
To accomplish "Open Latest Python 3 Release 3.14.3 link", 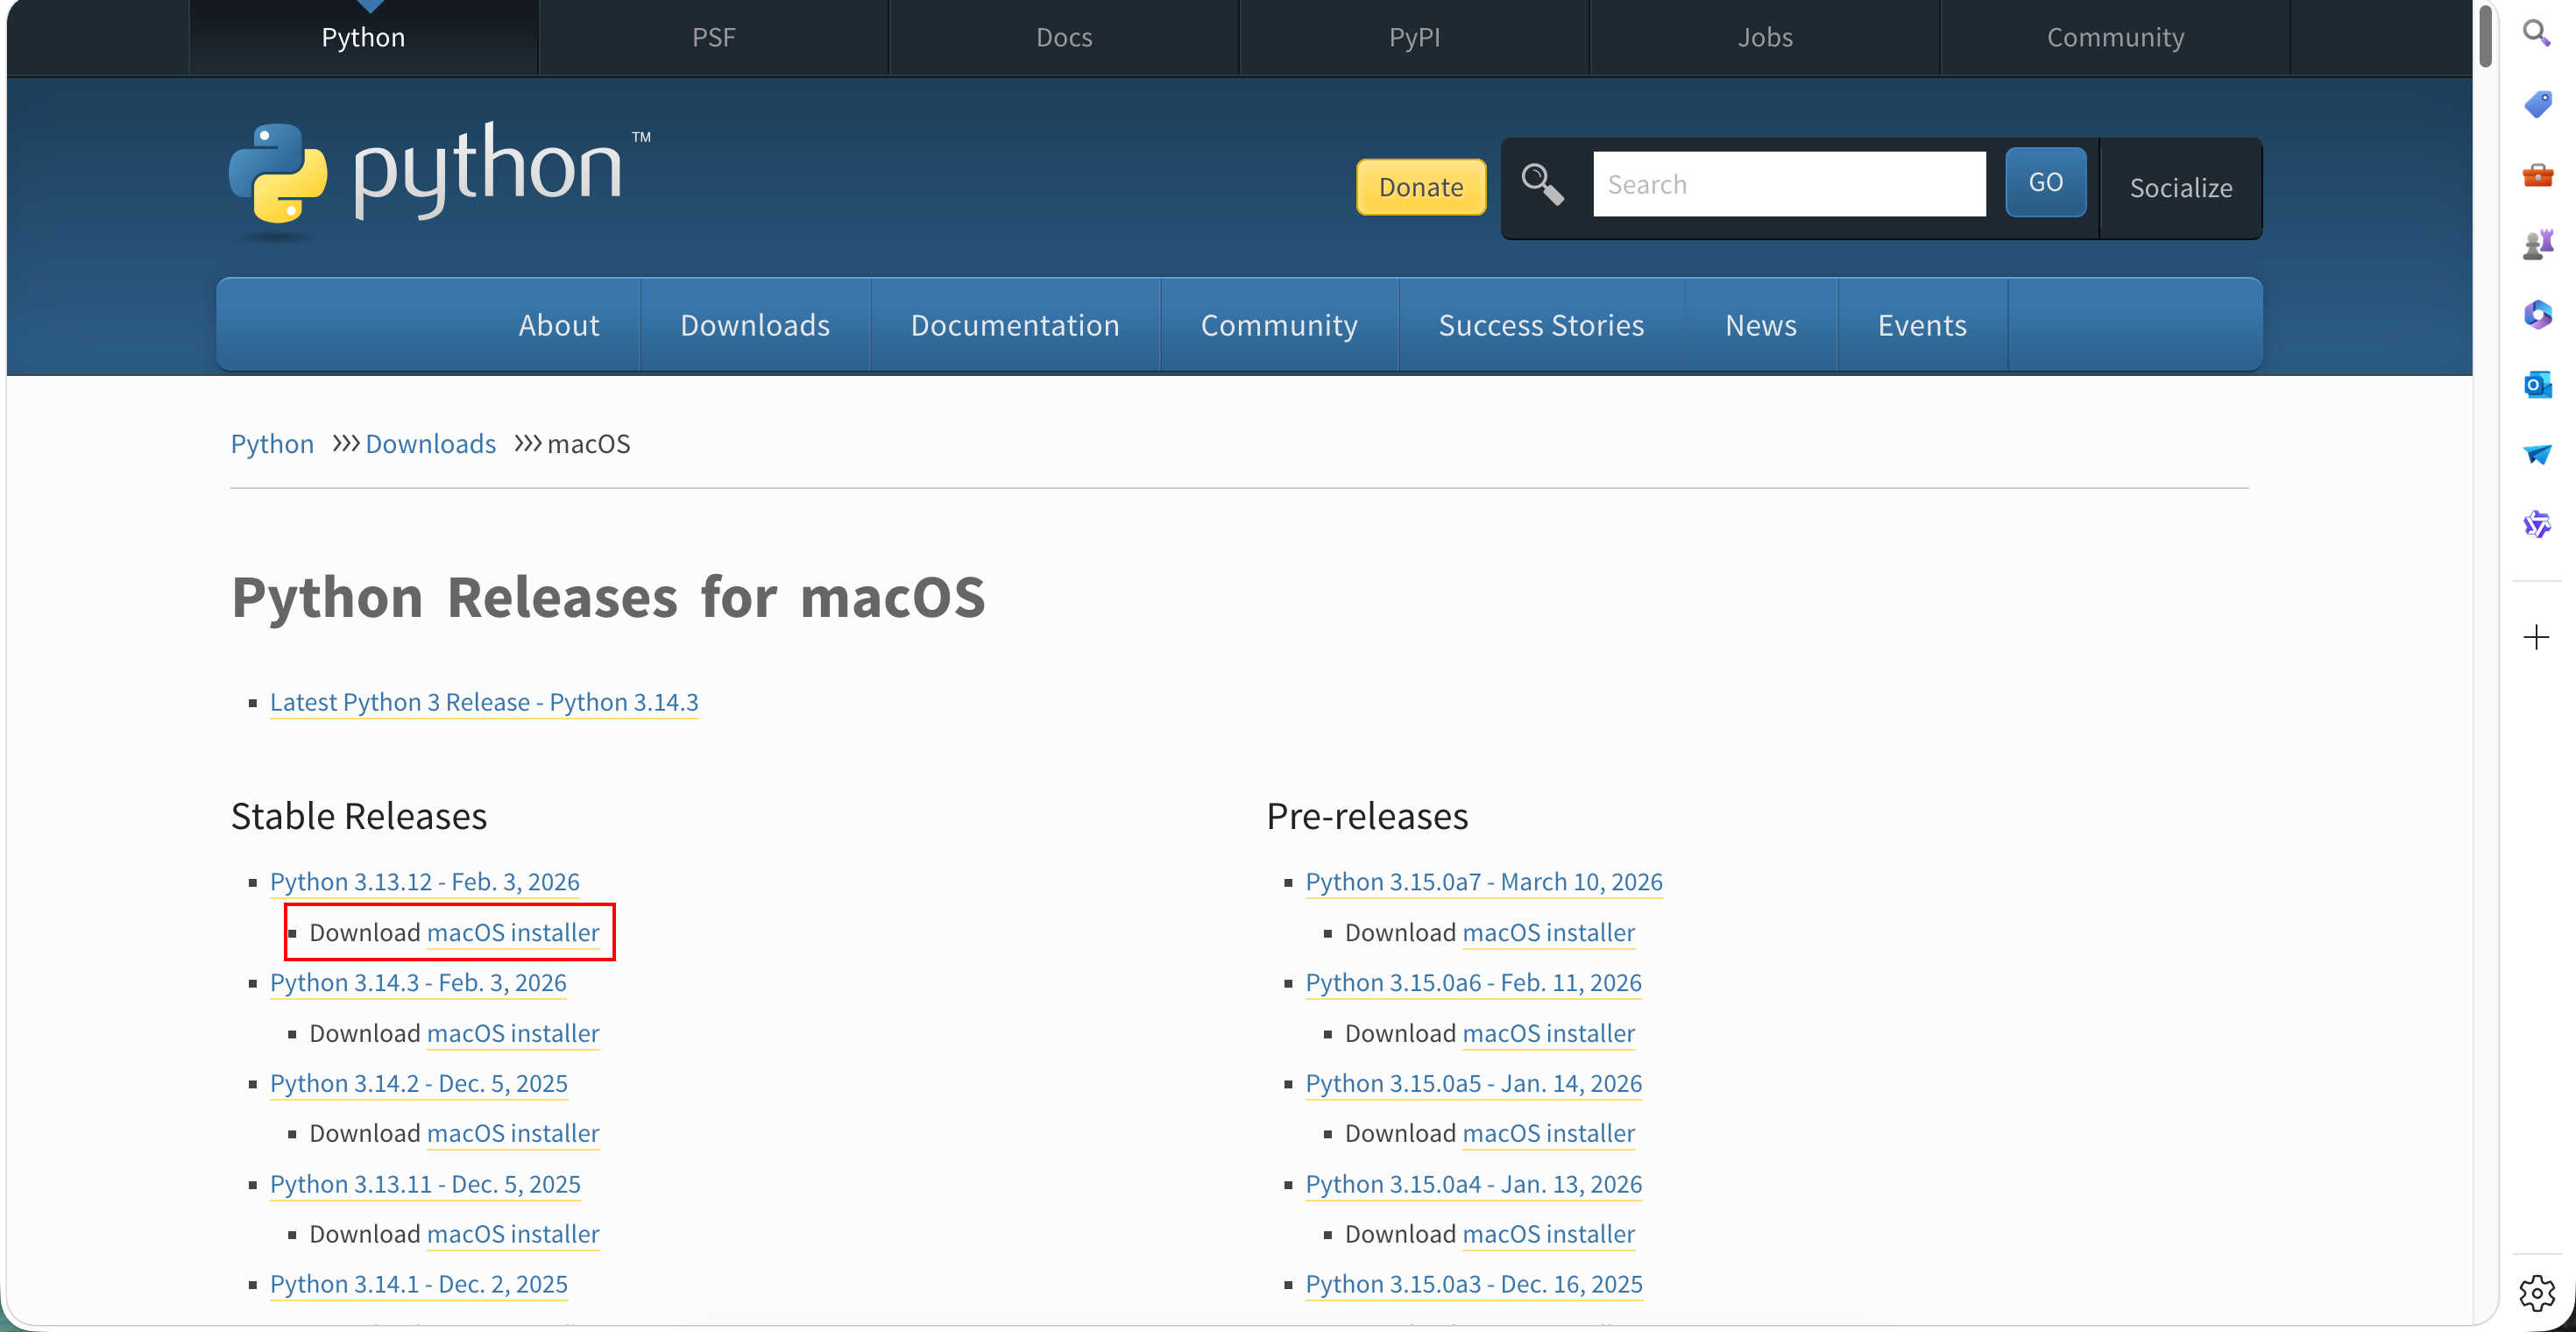I will pyautogui.click(x=484, y=702).
